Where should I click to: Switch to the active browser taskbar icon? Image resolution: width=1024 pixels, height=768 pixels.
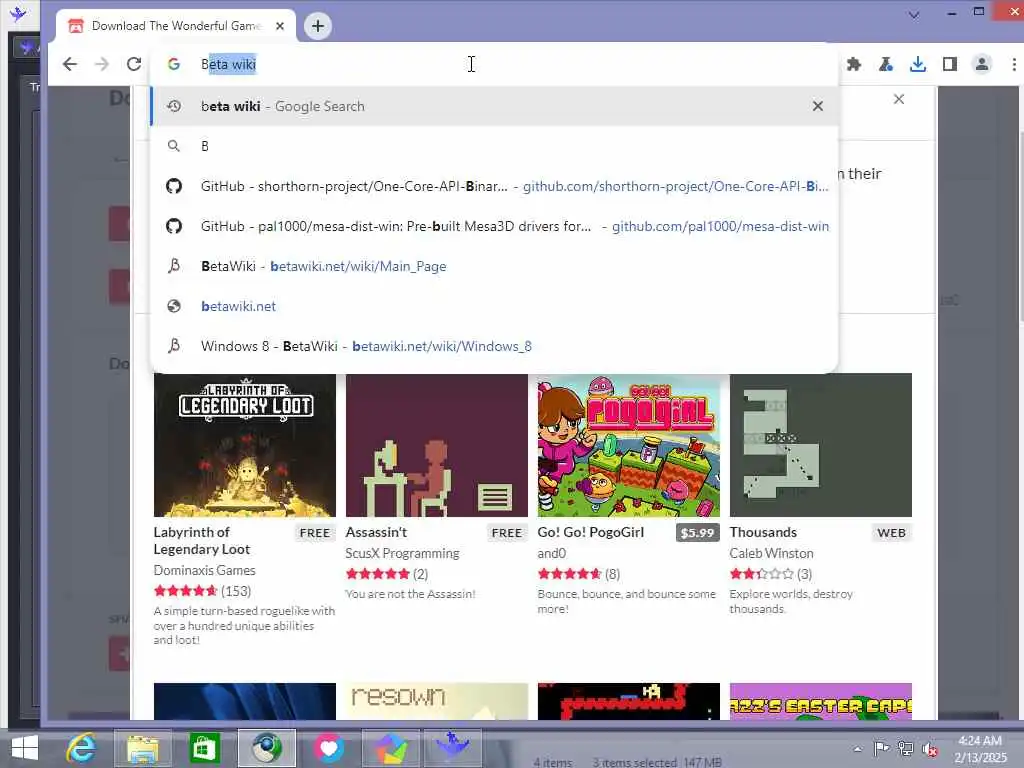click(x=266, y=748)
